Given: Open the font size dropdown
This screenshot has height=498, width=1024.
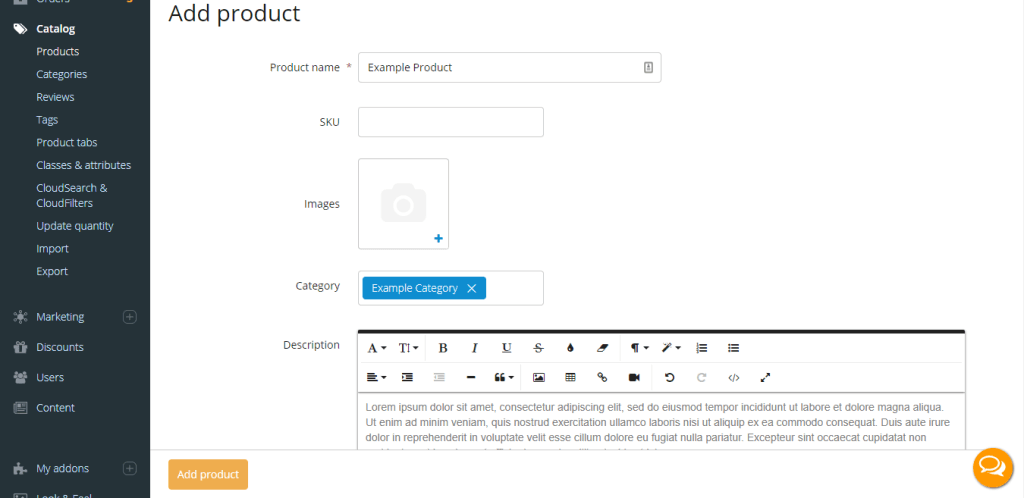Looking at the screenshot, I should pyautogui.click(x=408, y=348).
